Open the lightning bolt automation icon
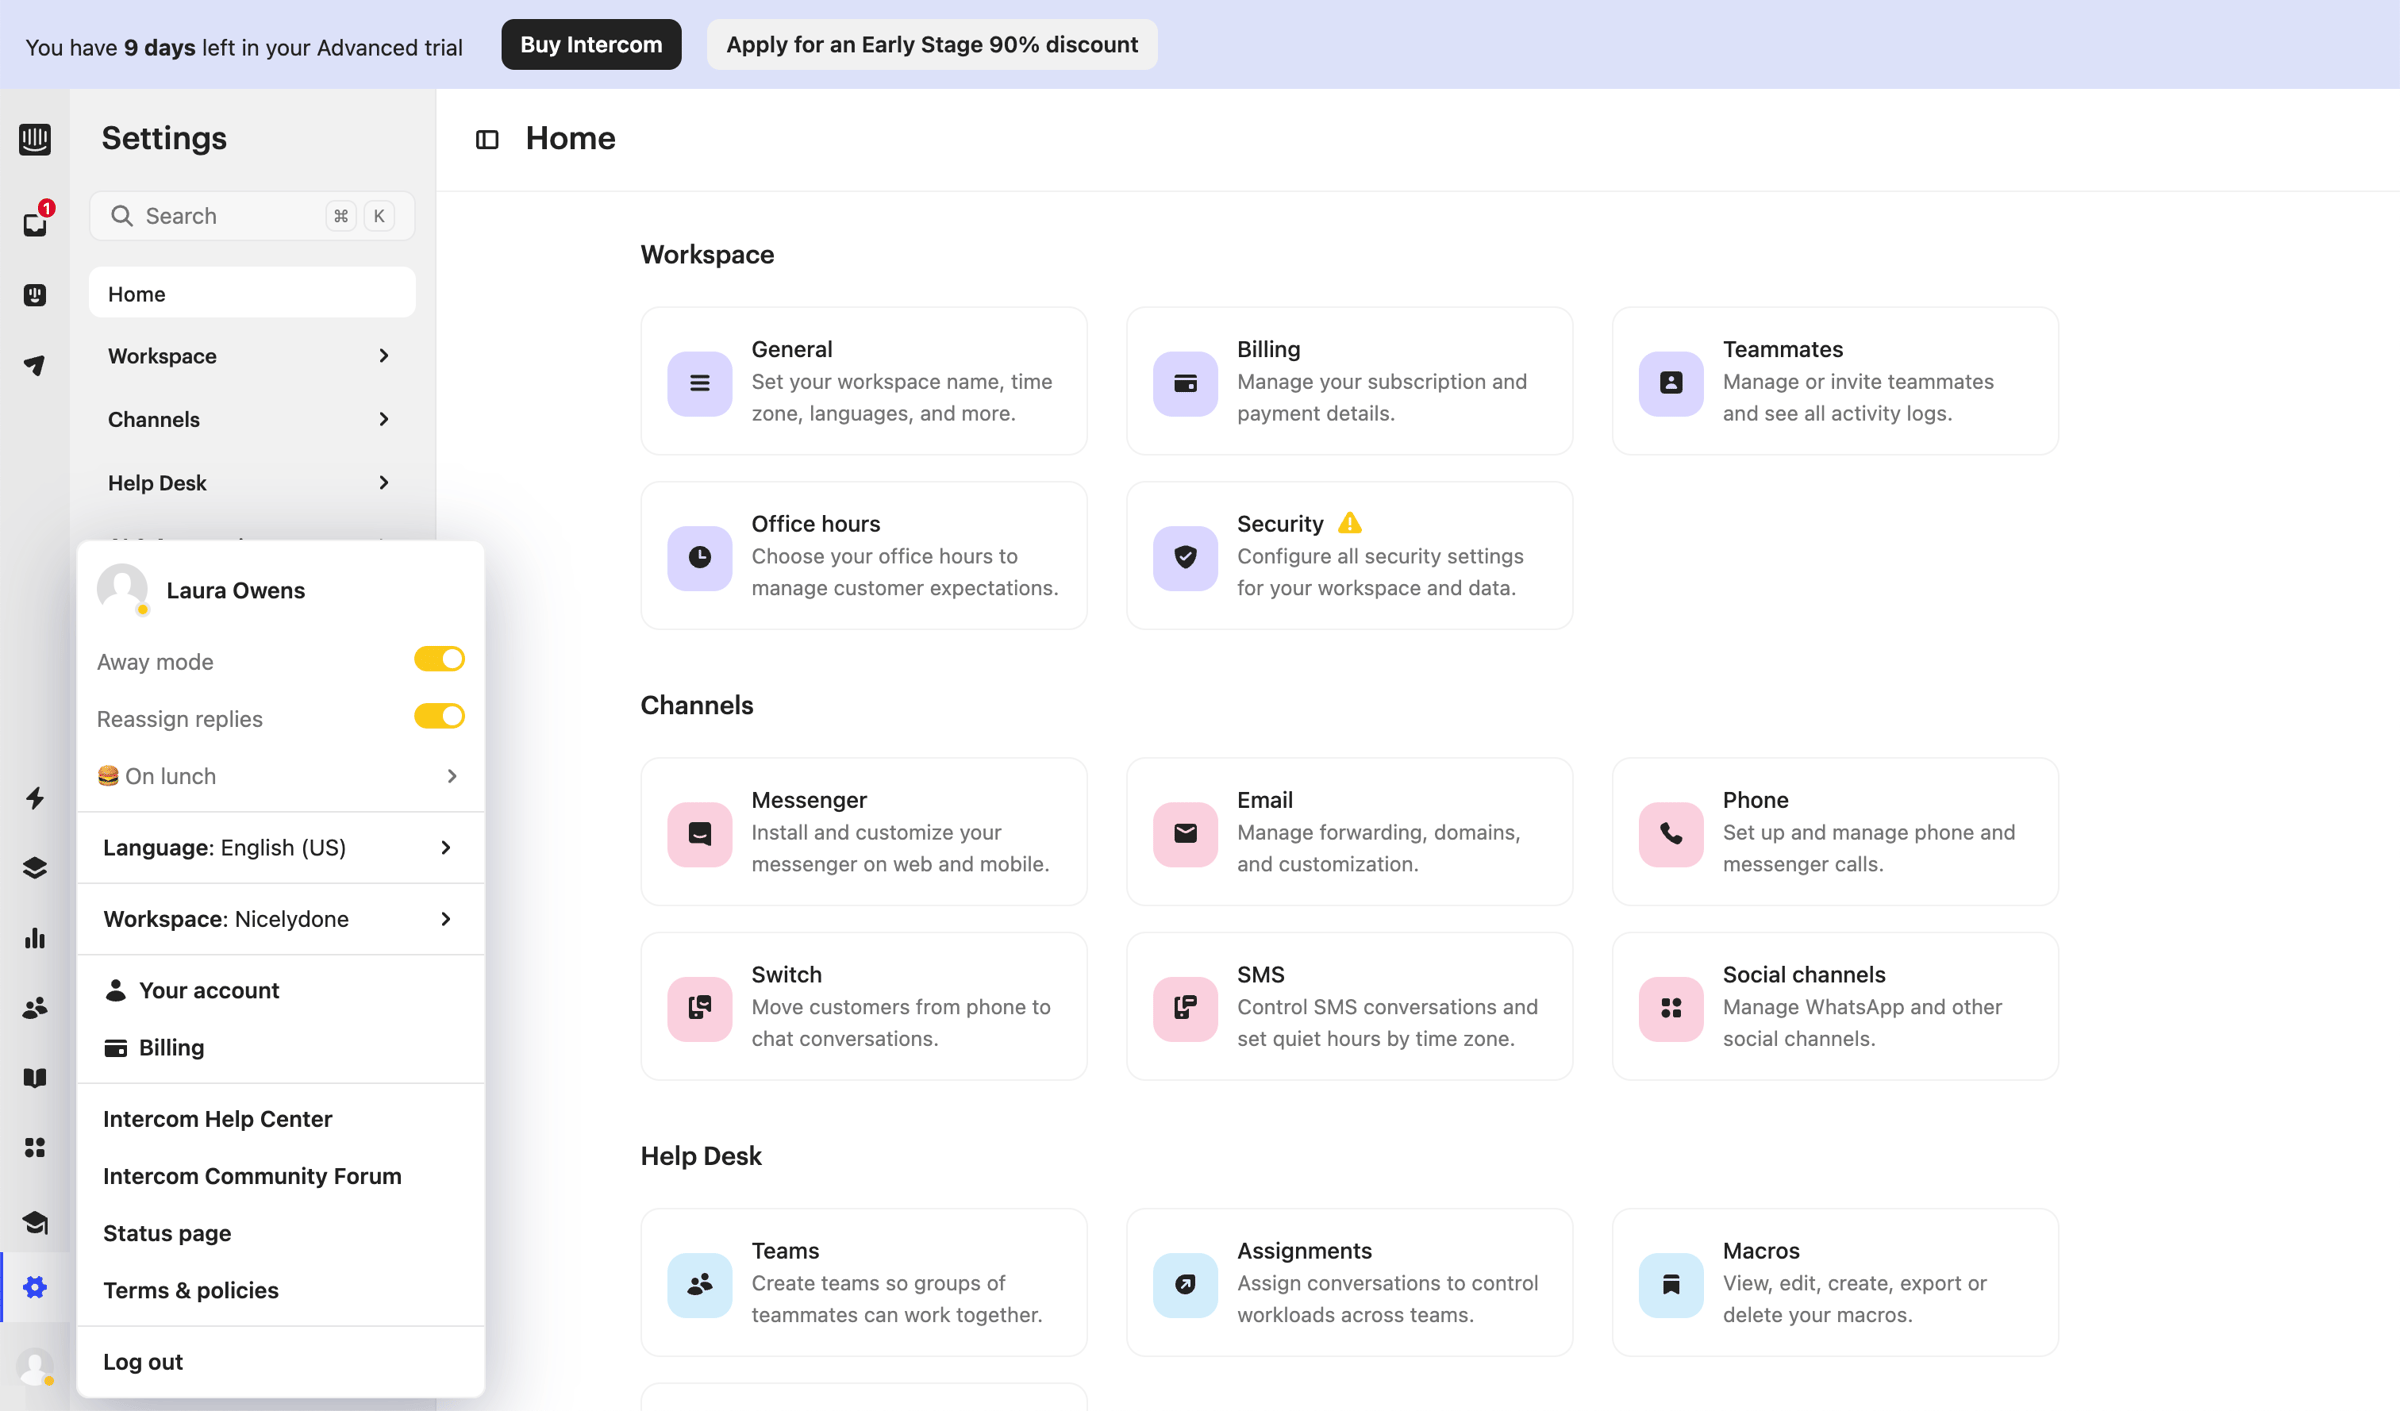 pos(35,797)
